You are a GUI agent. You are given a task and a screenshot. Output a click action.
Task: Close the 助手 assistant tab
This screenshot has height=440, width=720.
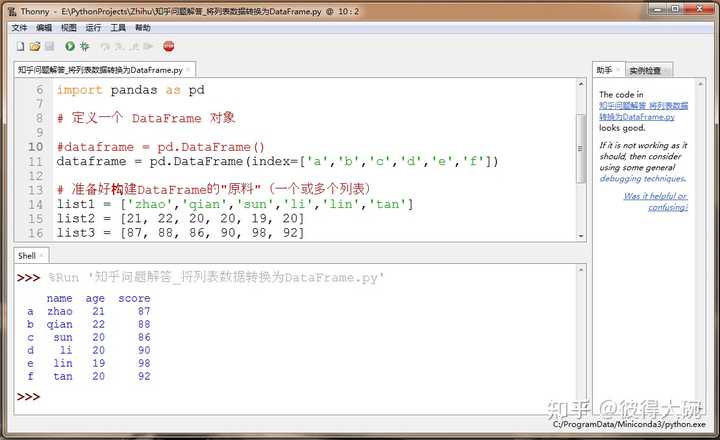coord(618,70)
